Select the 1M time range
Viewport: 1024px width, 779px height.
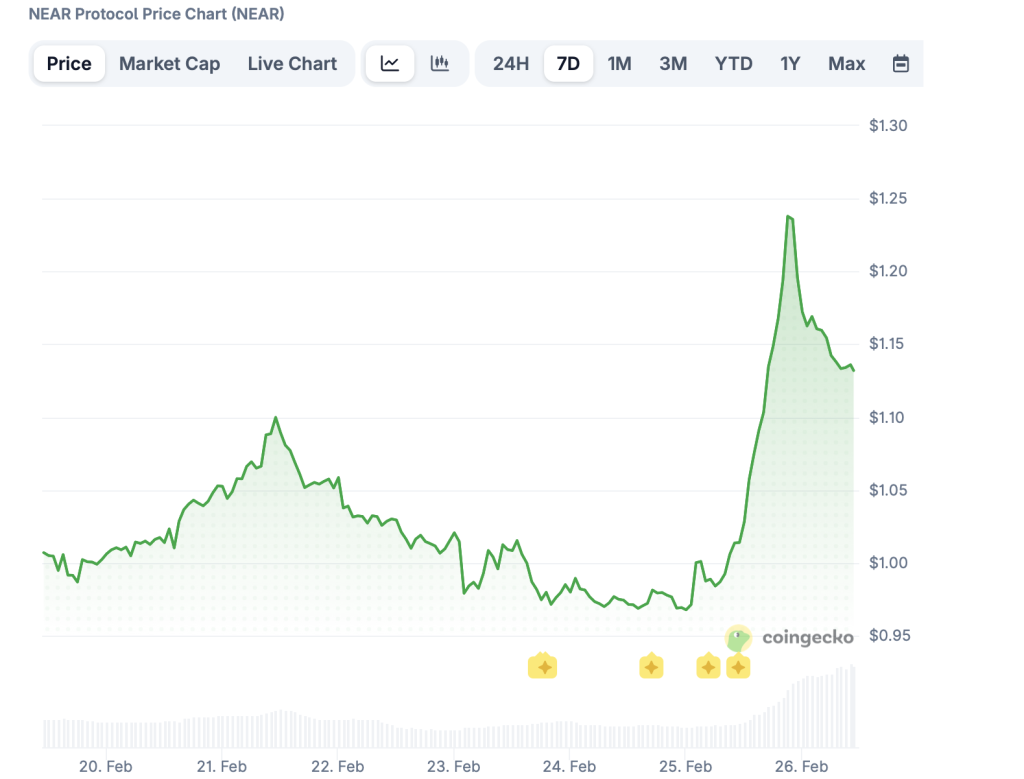click(x=619, y=64)
